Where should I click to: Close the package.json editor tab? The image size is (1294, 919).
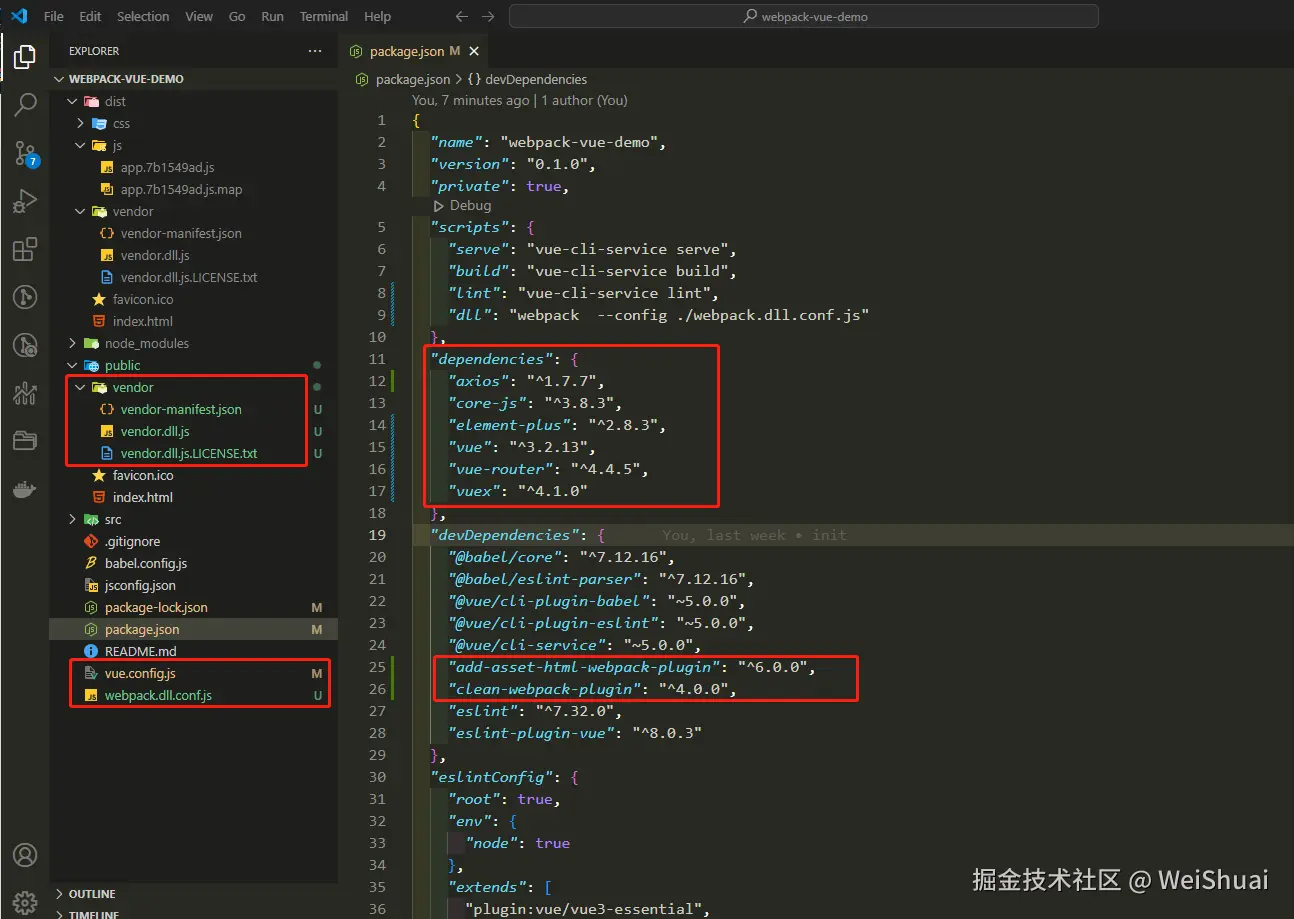point(474,51)
